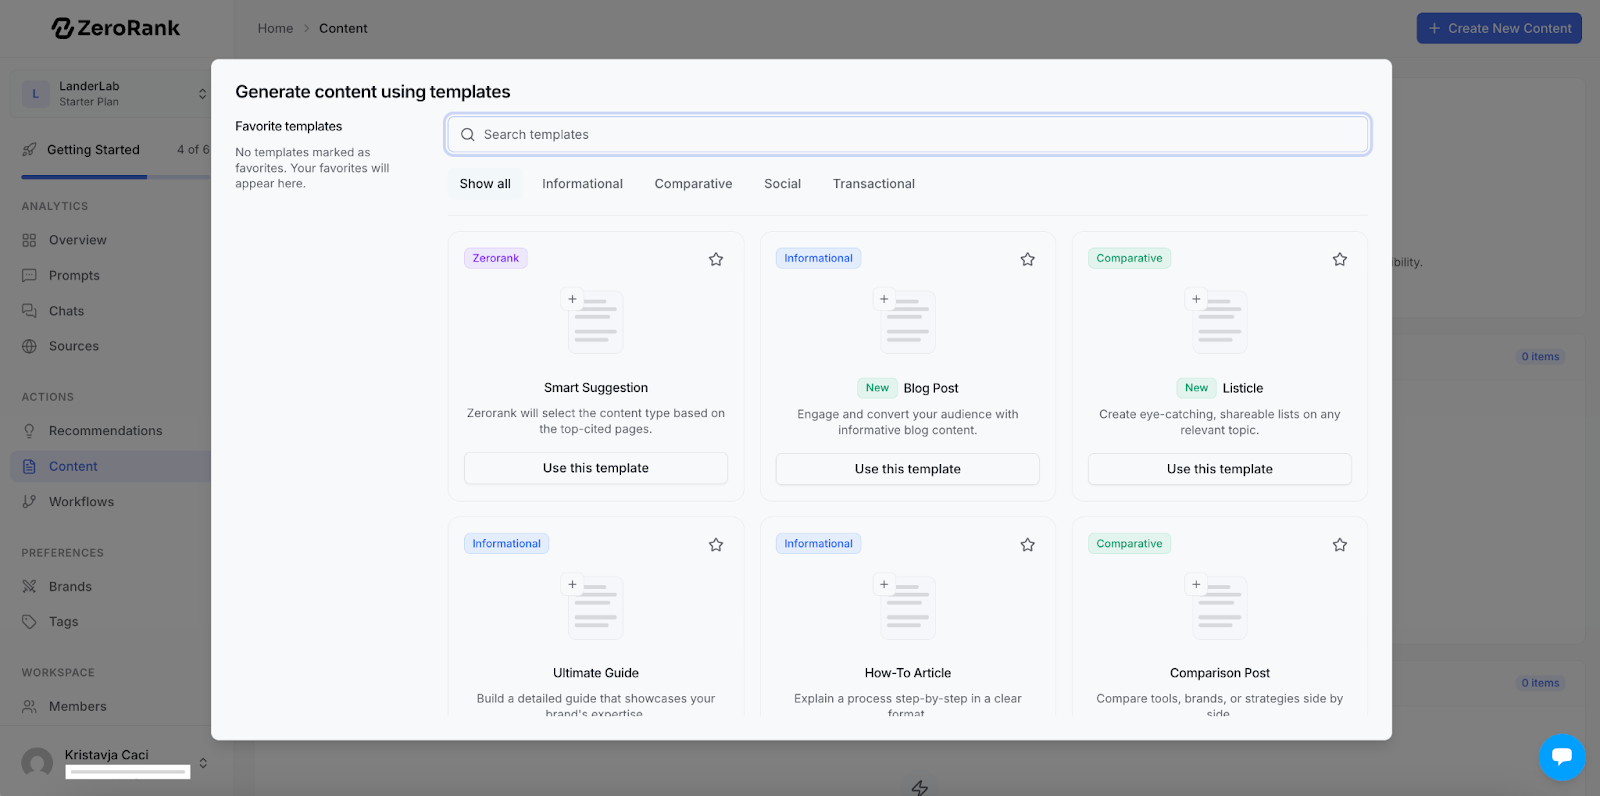
Task: Select the Show all tab
Action: click(485, 184)
